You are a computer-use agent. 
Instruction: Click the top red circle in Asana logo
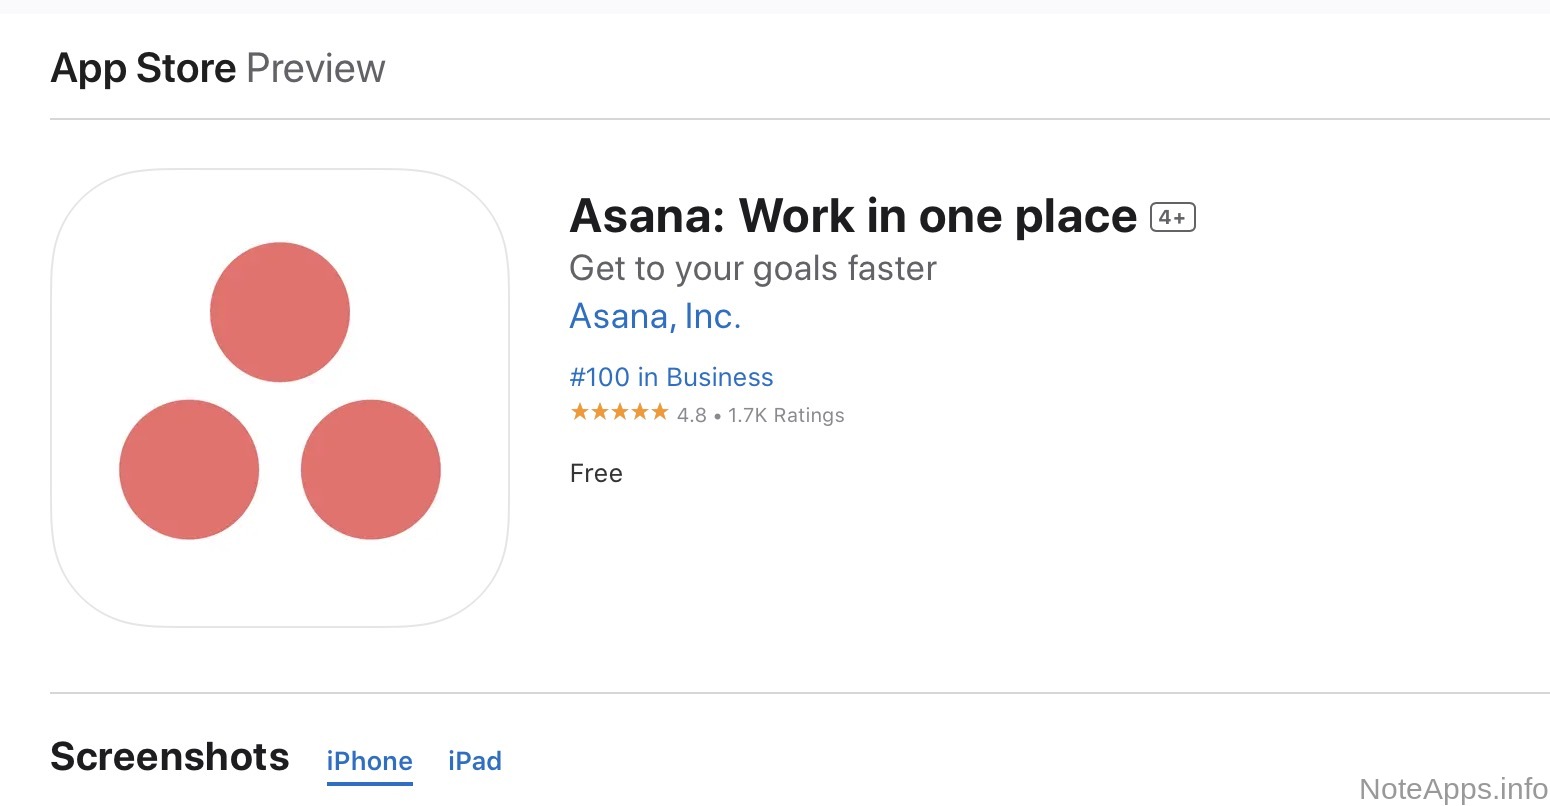[280, 312]
